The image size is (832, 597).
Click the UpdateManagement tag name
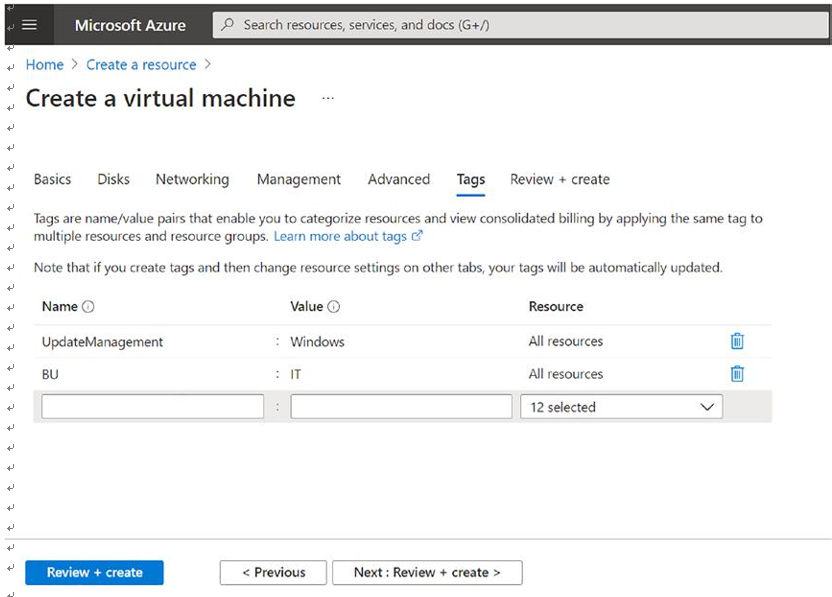coord(102,342)
